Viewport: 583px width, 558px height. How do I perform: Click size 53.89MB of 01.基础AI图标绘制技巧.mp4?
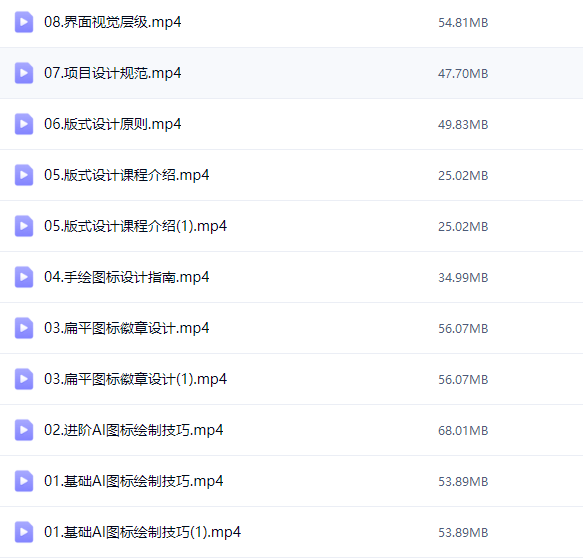(x=463, y=481)
